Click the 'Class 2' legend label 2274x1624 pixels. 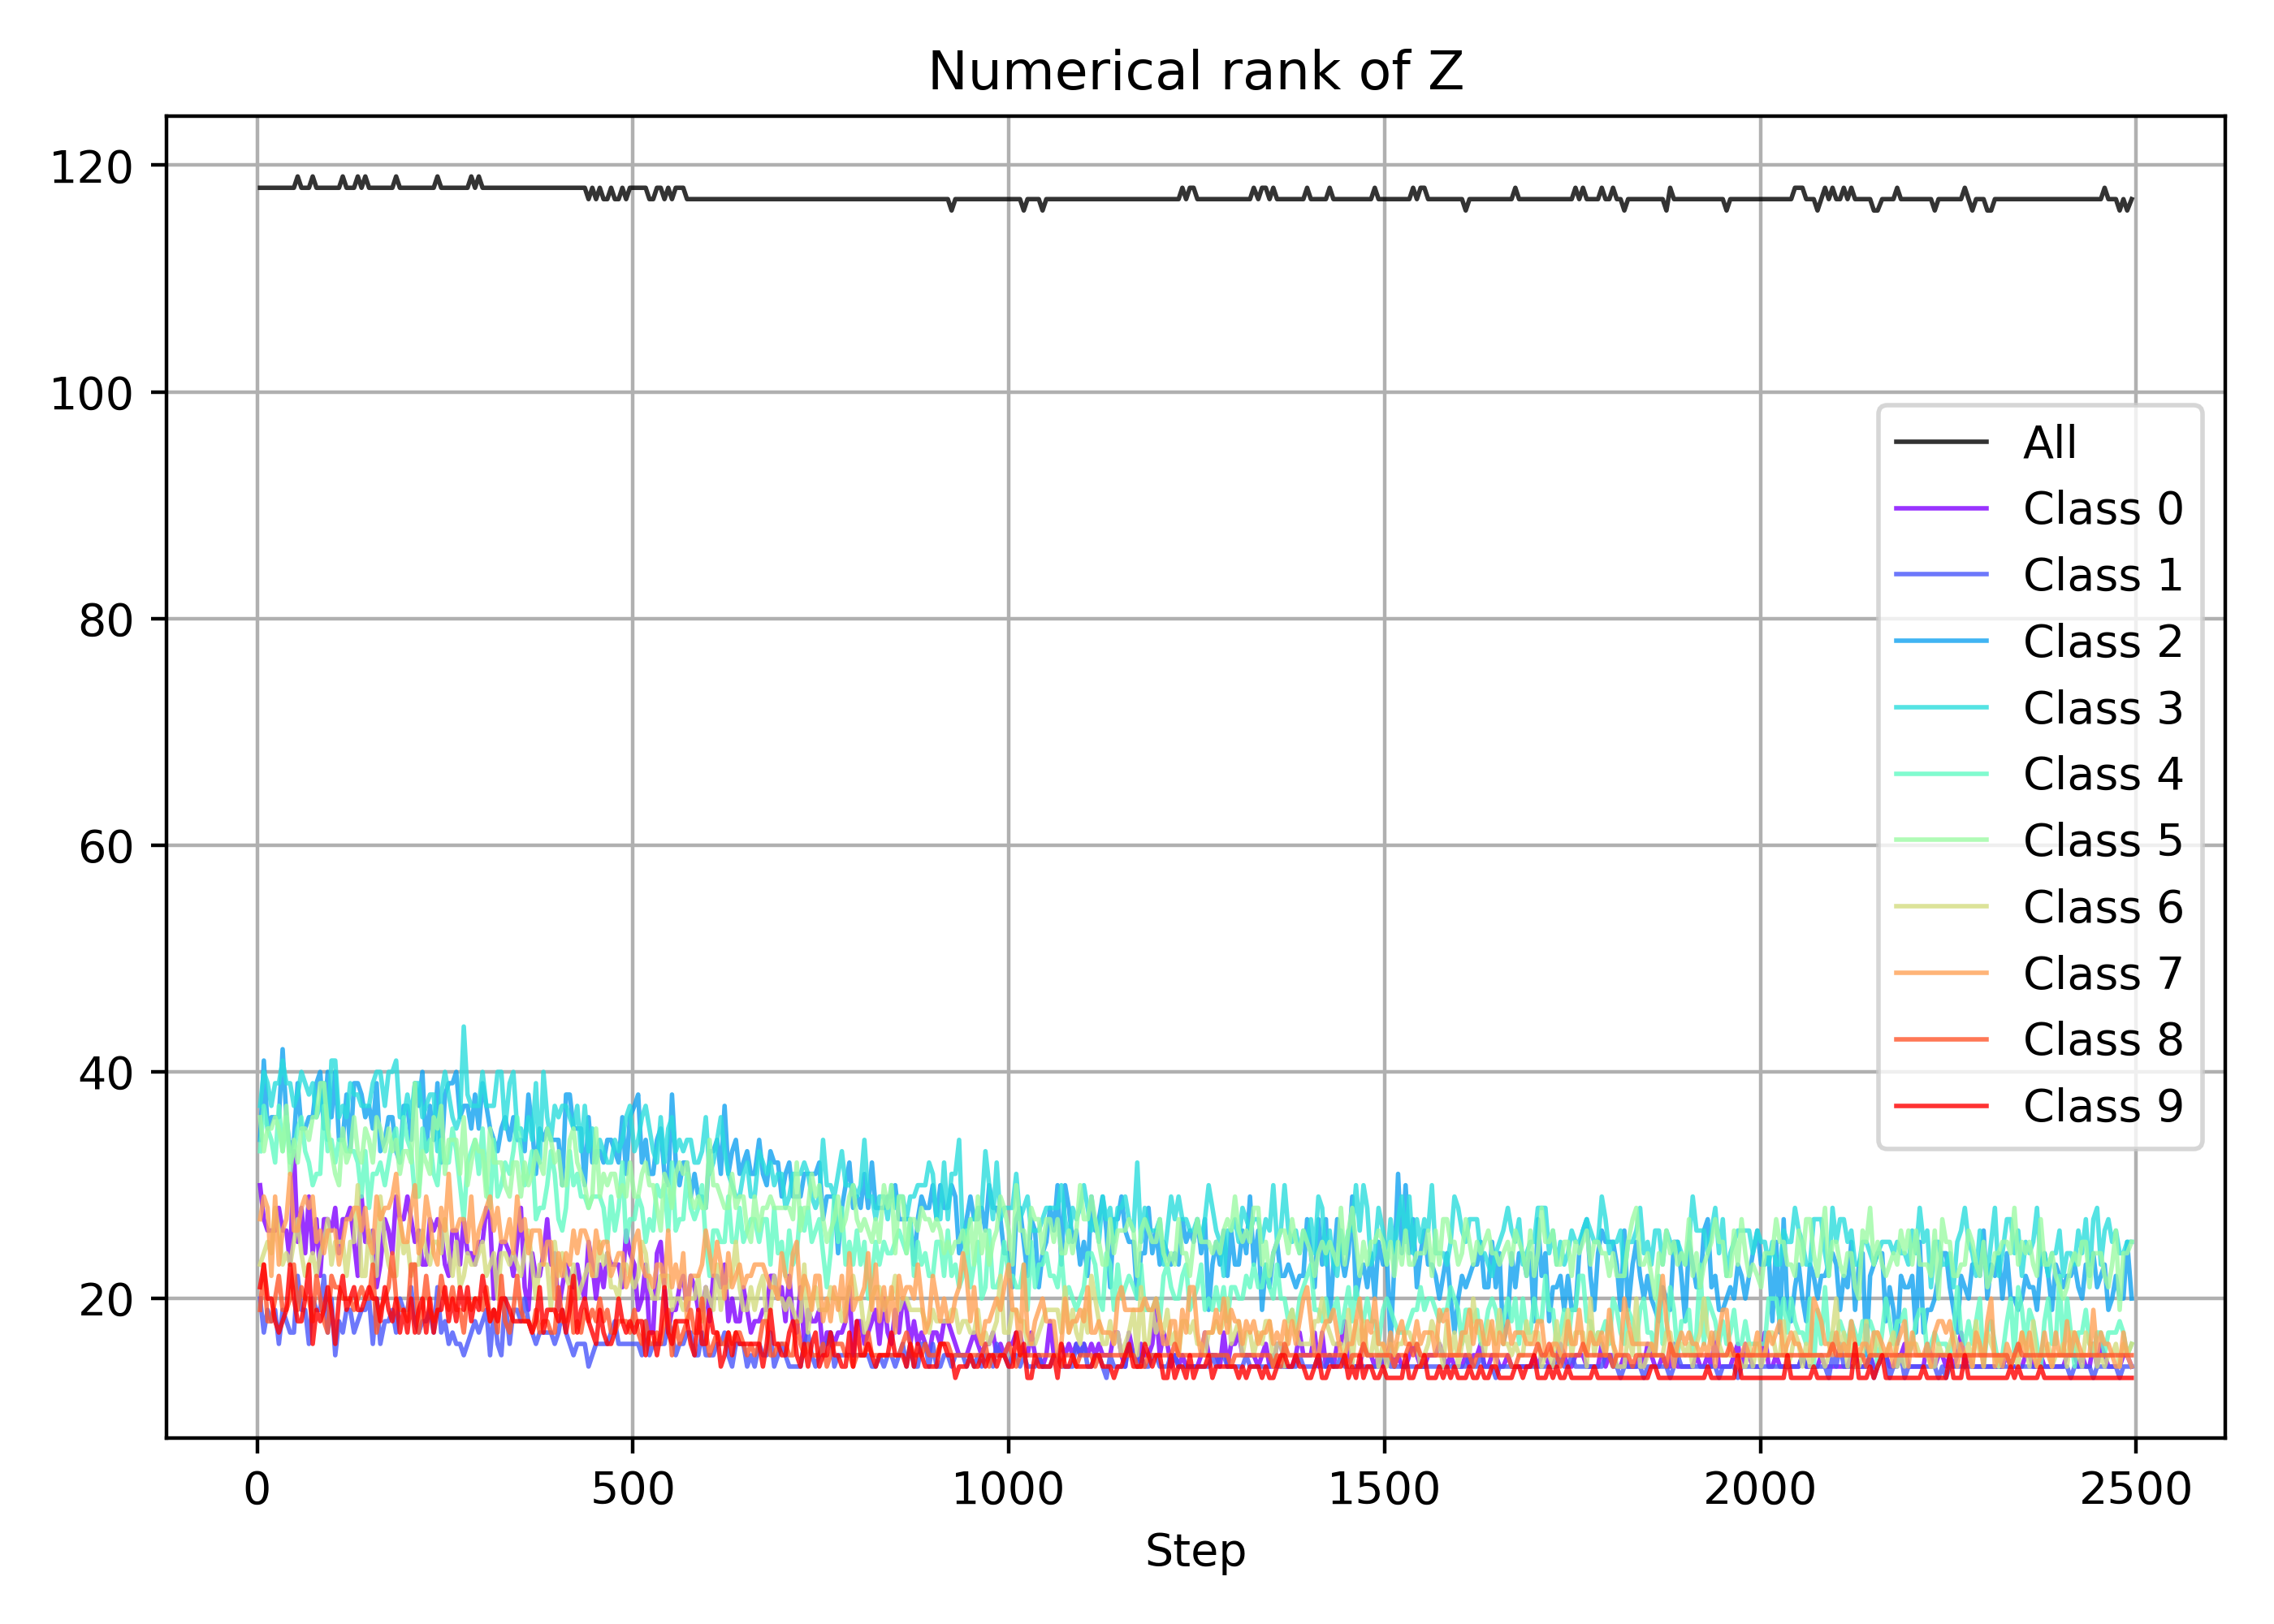2103,641
